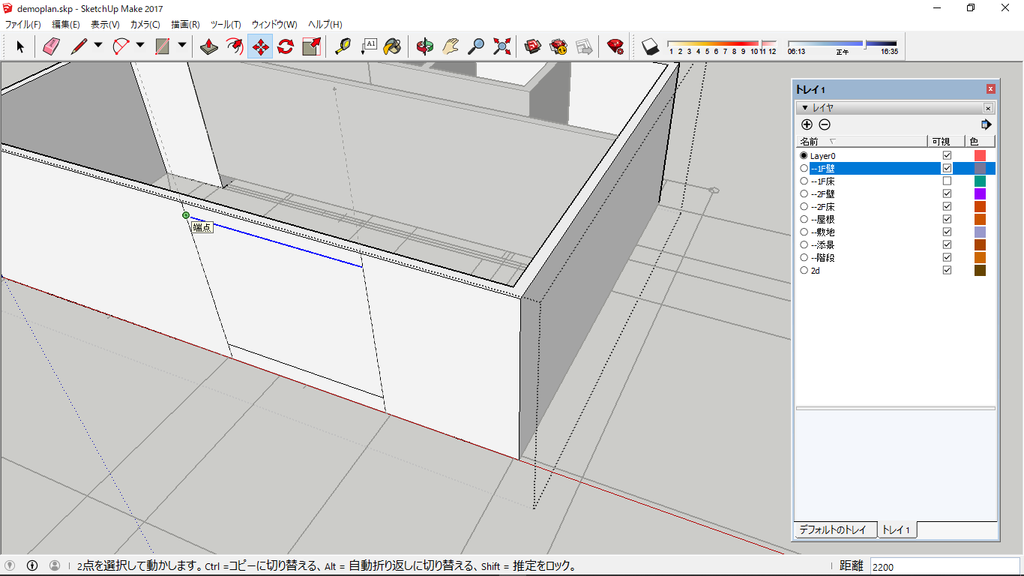Add a new layer with plus icon

point(807,125)
